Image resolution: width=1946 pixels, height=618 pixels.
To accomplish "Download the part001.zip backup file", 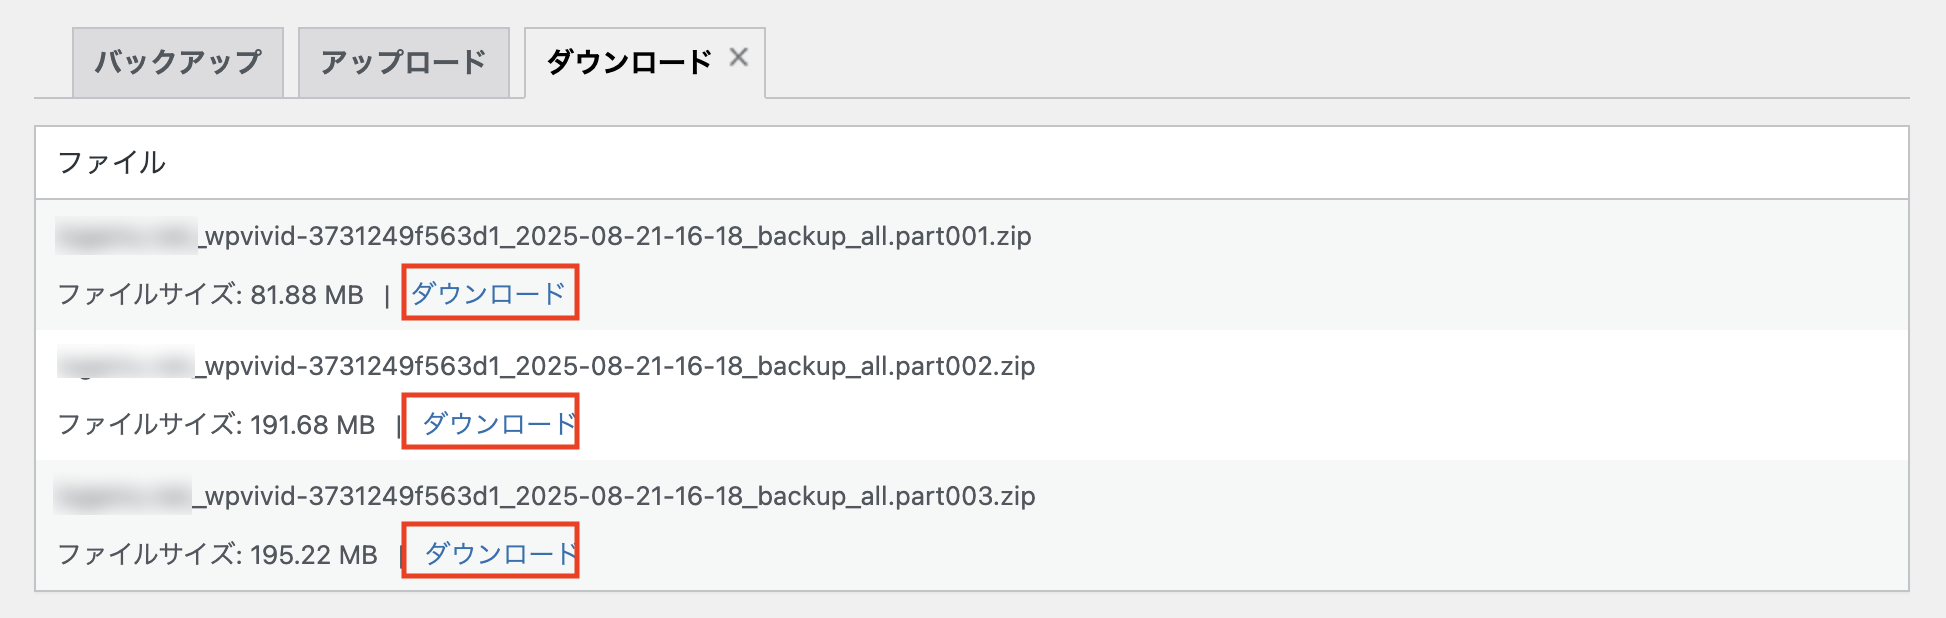I will (489, 294).
